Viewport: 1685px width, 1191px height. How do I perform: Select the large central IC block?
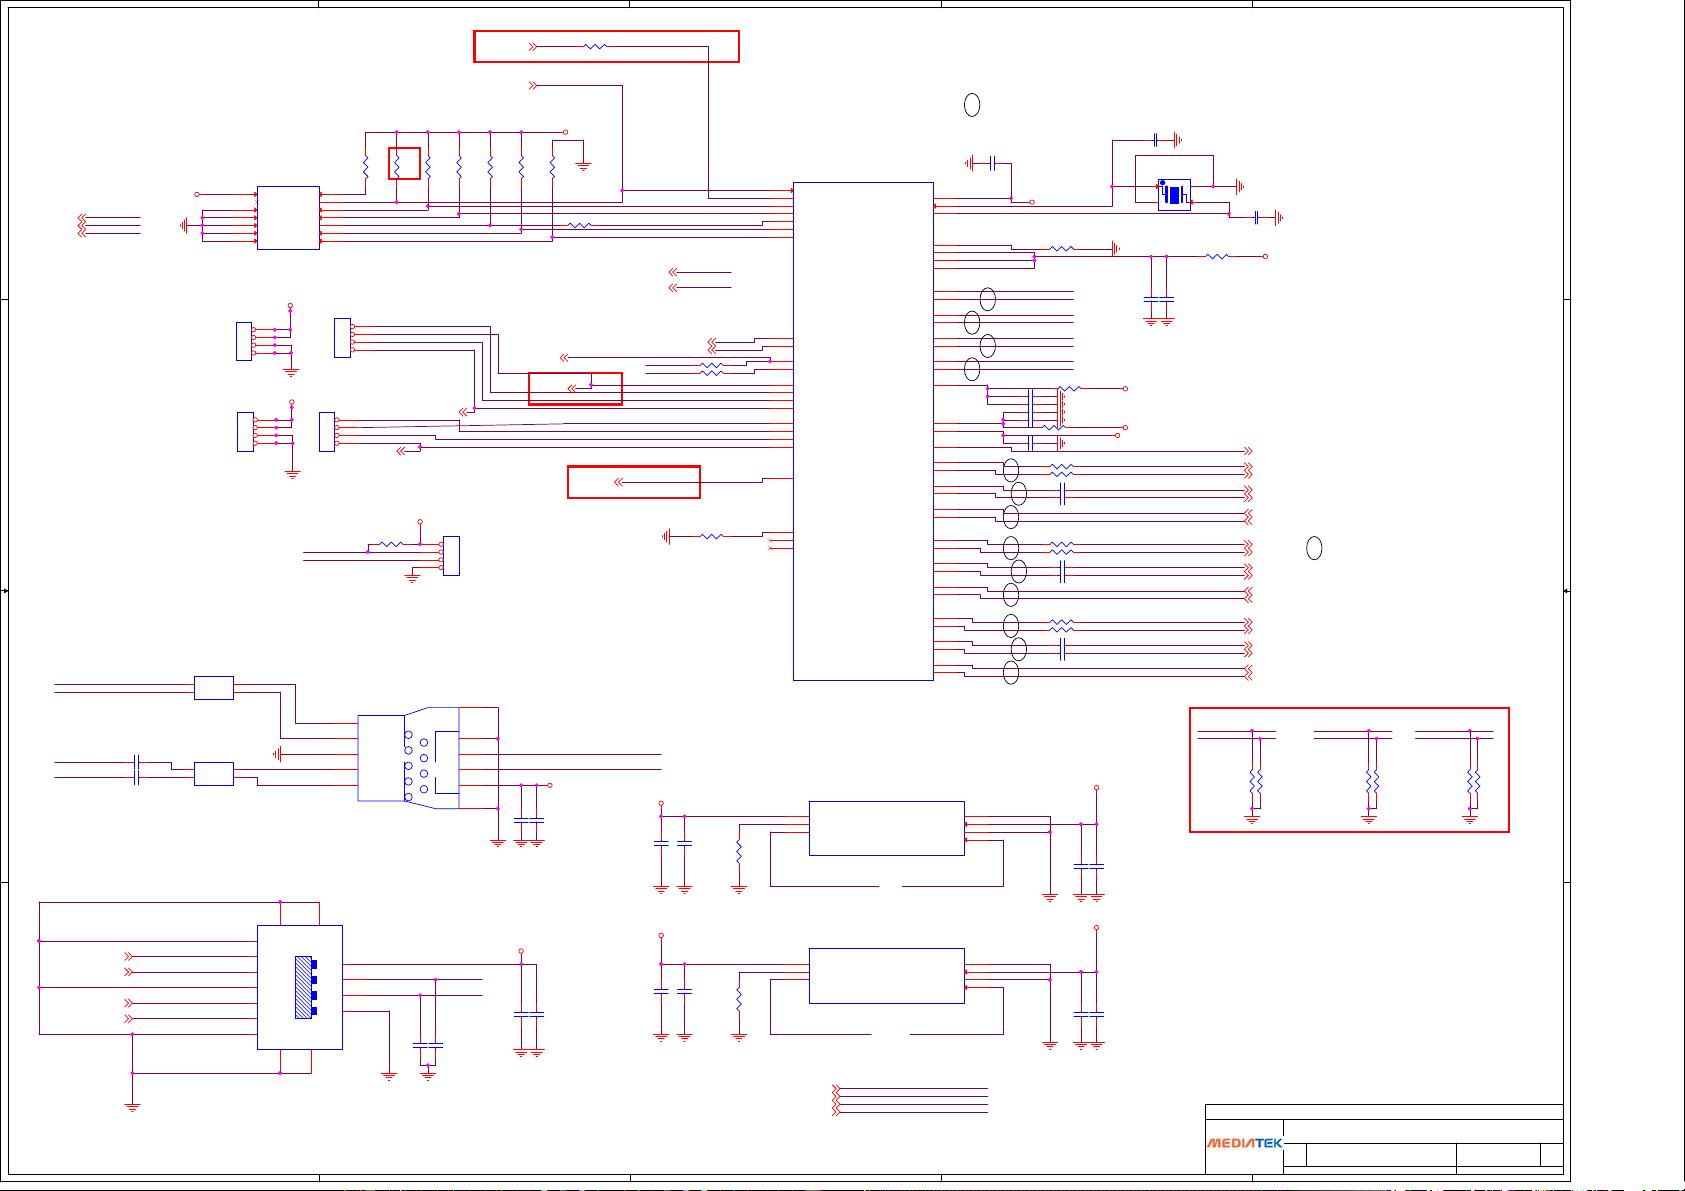863,431
